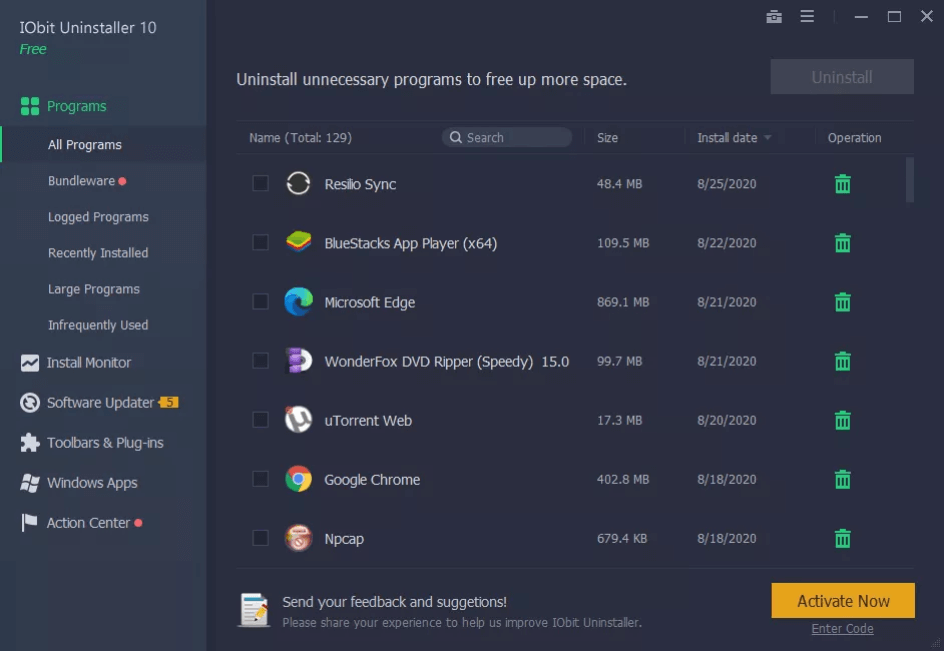This screenshot has width=944, height=651.
Task: Open the toolbox icon in title bar
Action: click(x=774, y=17)
